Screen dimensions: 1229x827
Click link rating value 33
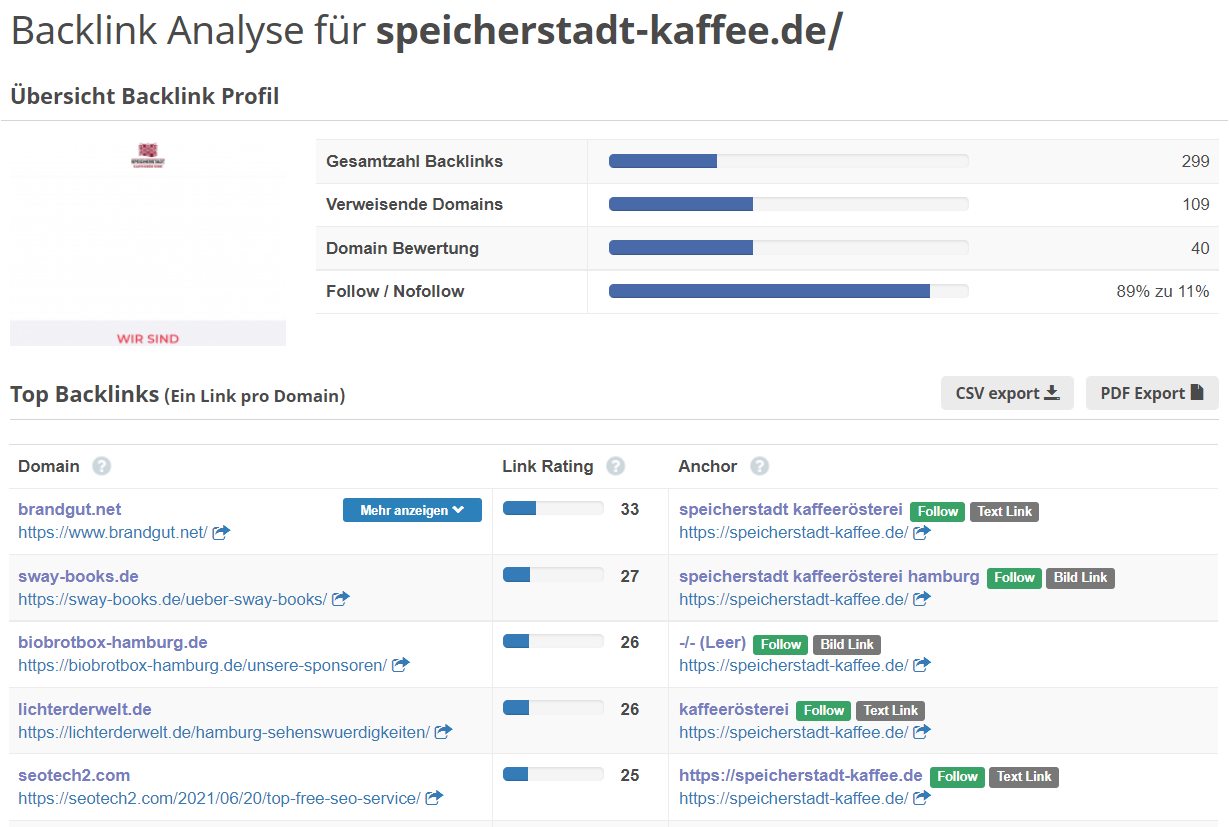629,509
